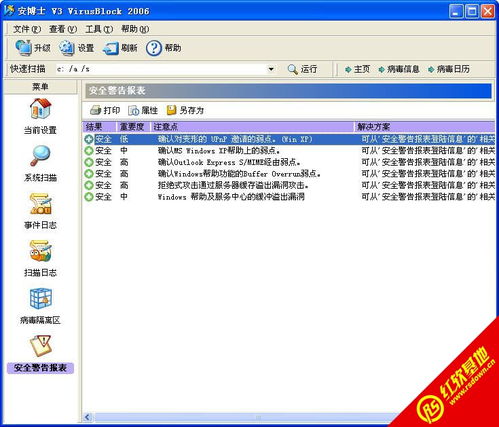Select the Outlook Express S/MIME row
This screenshot has width=499, height=427.
coord(289,162)
